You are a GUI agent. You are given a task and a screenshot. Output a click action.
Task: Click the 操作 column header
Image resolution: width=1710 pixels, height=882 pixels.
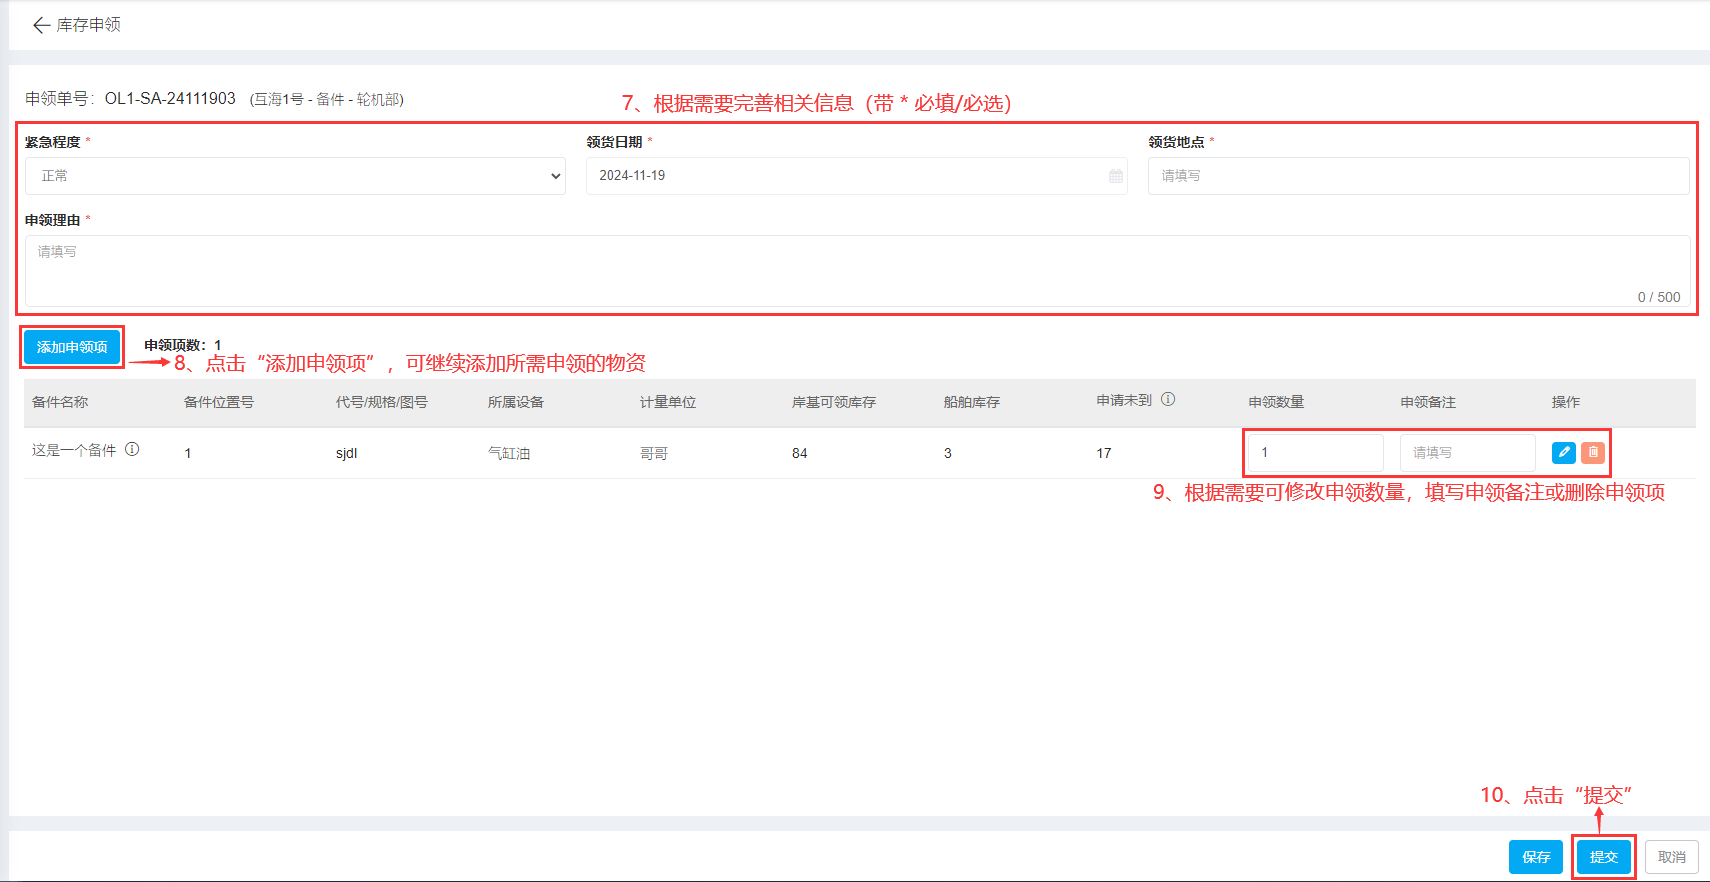pyautogui.click(x=1566, y=402)
